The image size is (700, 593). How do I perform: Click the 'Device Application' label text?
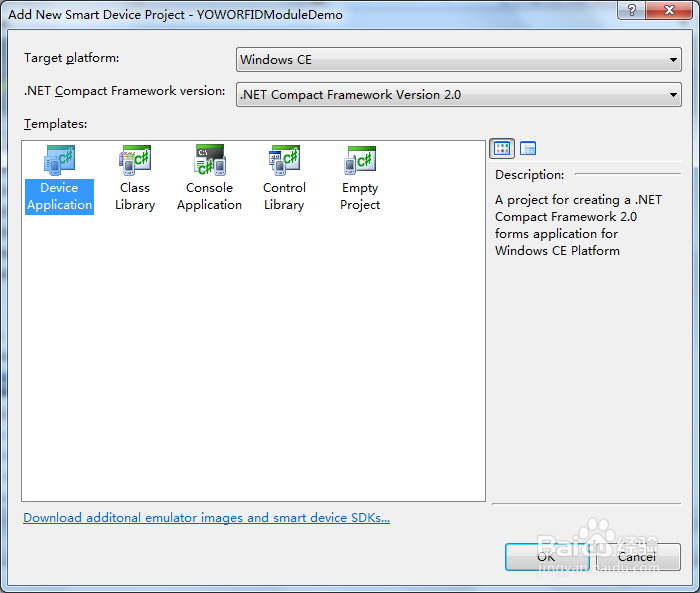[x=59, y=196]
